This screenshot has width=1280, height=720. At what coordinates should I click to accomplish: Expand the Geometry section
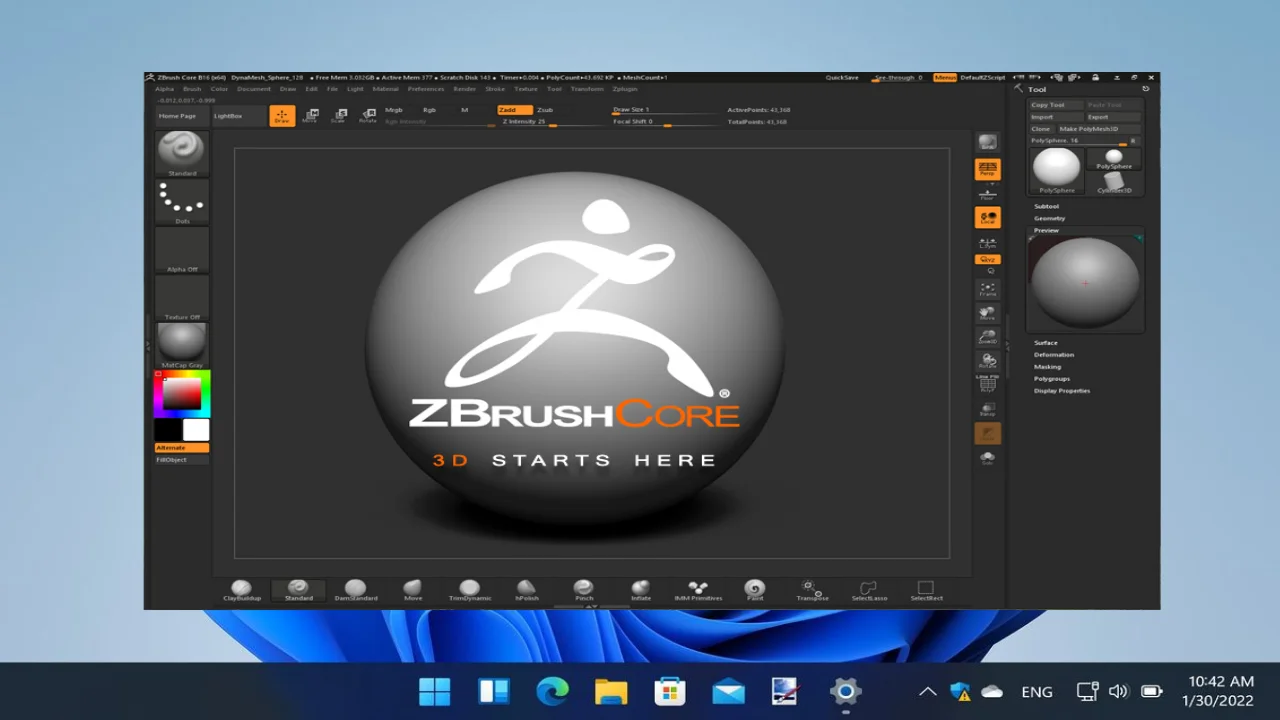click(1049, 218)
